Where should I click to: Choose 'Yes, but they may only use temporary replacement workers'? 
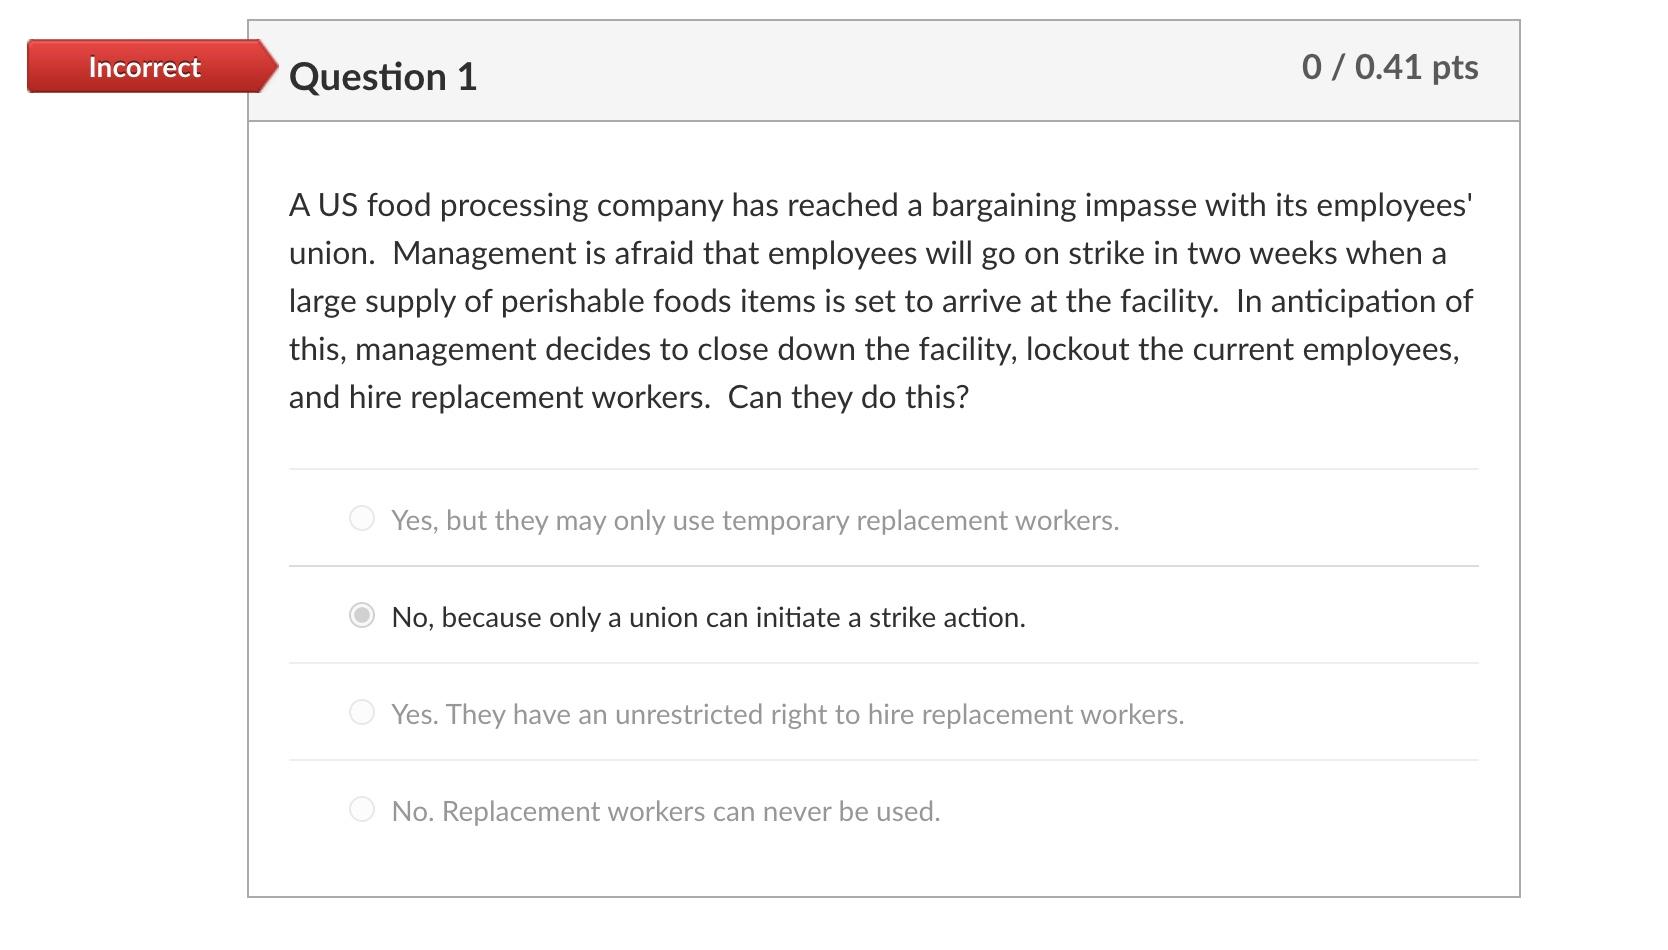(x=754, y=519)
